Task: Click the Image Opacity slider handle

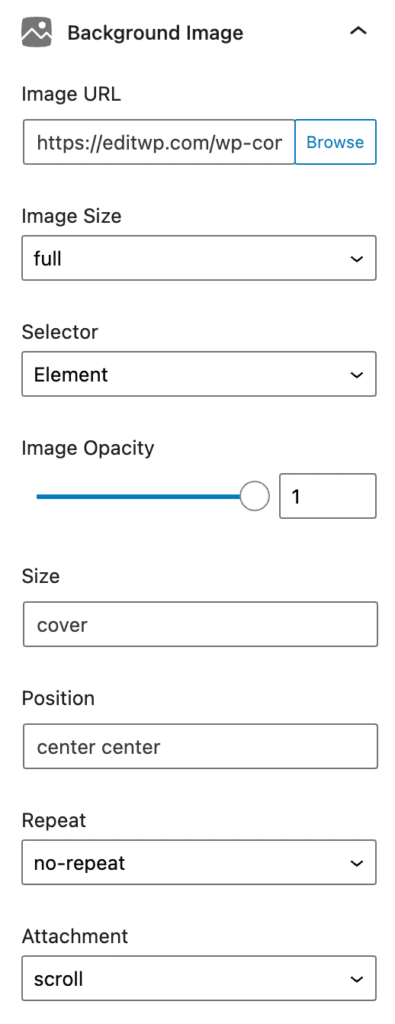Action: click(x=255, y=496)
